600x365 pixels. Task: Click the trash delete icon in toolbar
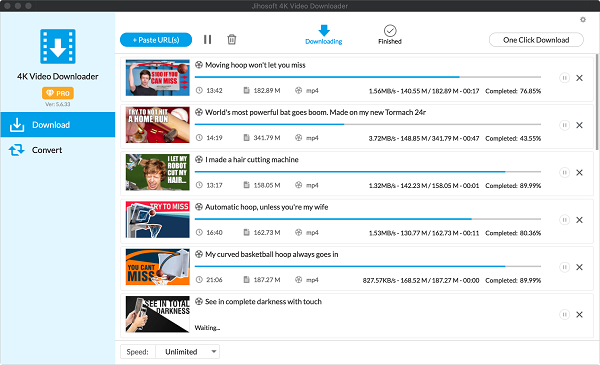232,39
